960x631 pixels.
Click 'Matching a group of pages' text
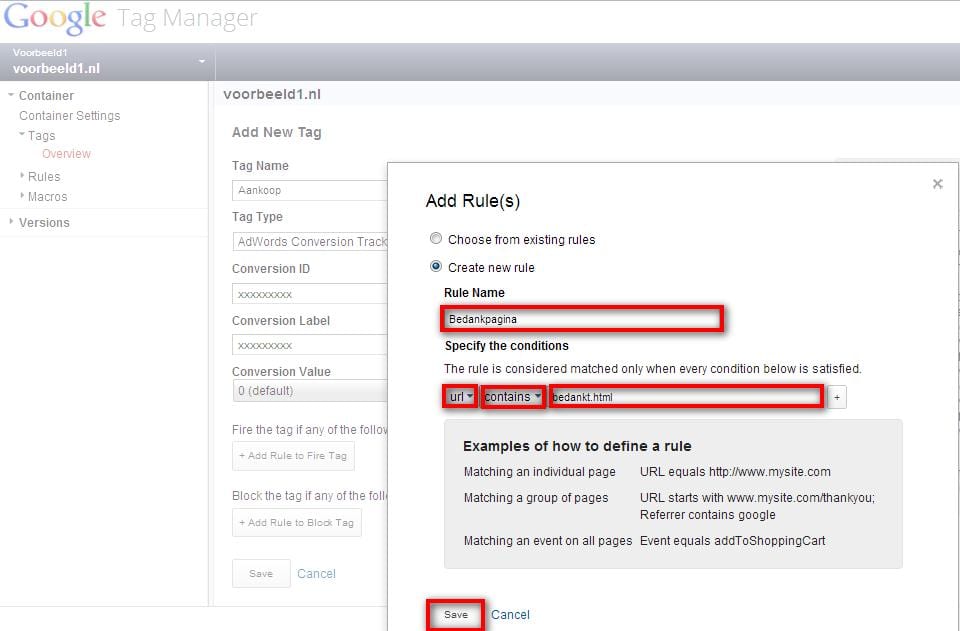(536, 498)
